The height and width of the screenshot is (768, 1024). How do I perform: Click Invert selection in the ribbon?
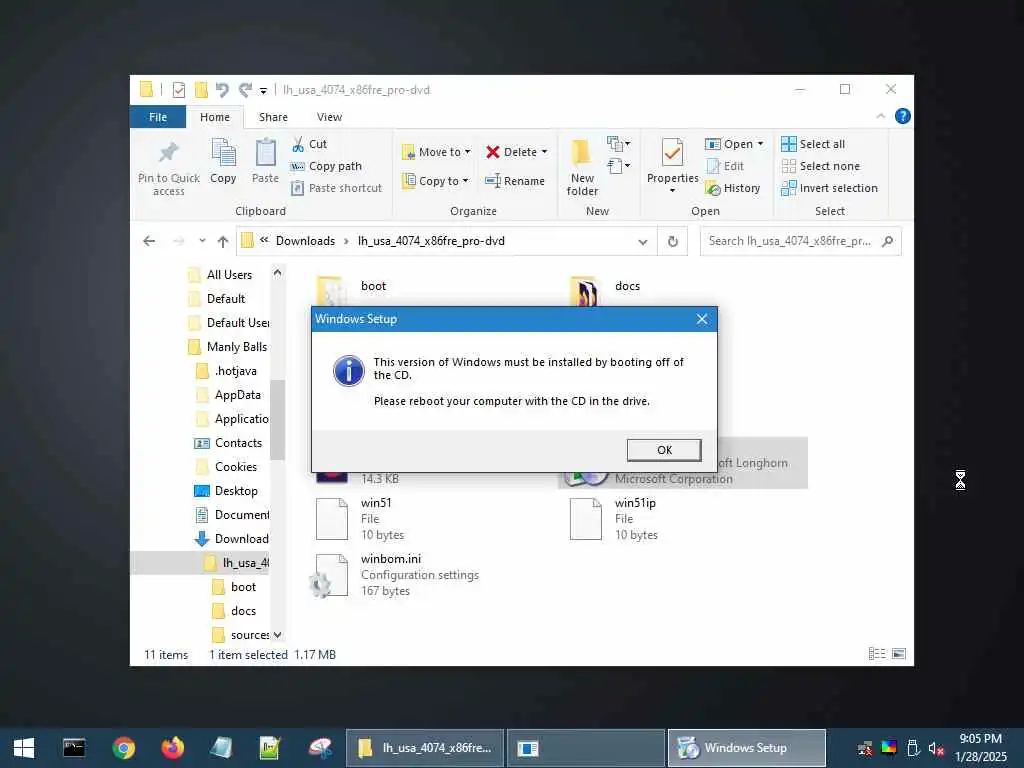click(x=829, y=188)
